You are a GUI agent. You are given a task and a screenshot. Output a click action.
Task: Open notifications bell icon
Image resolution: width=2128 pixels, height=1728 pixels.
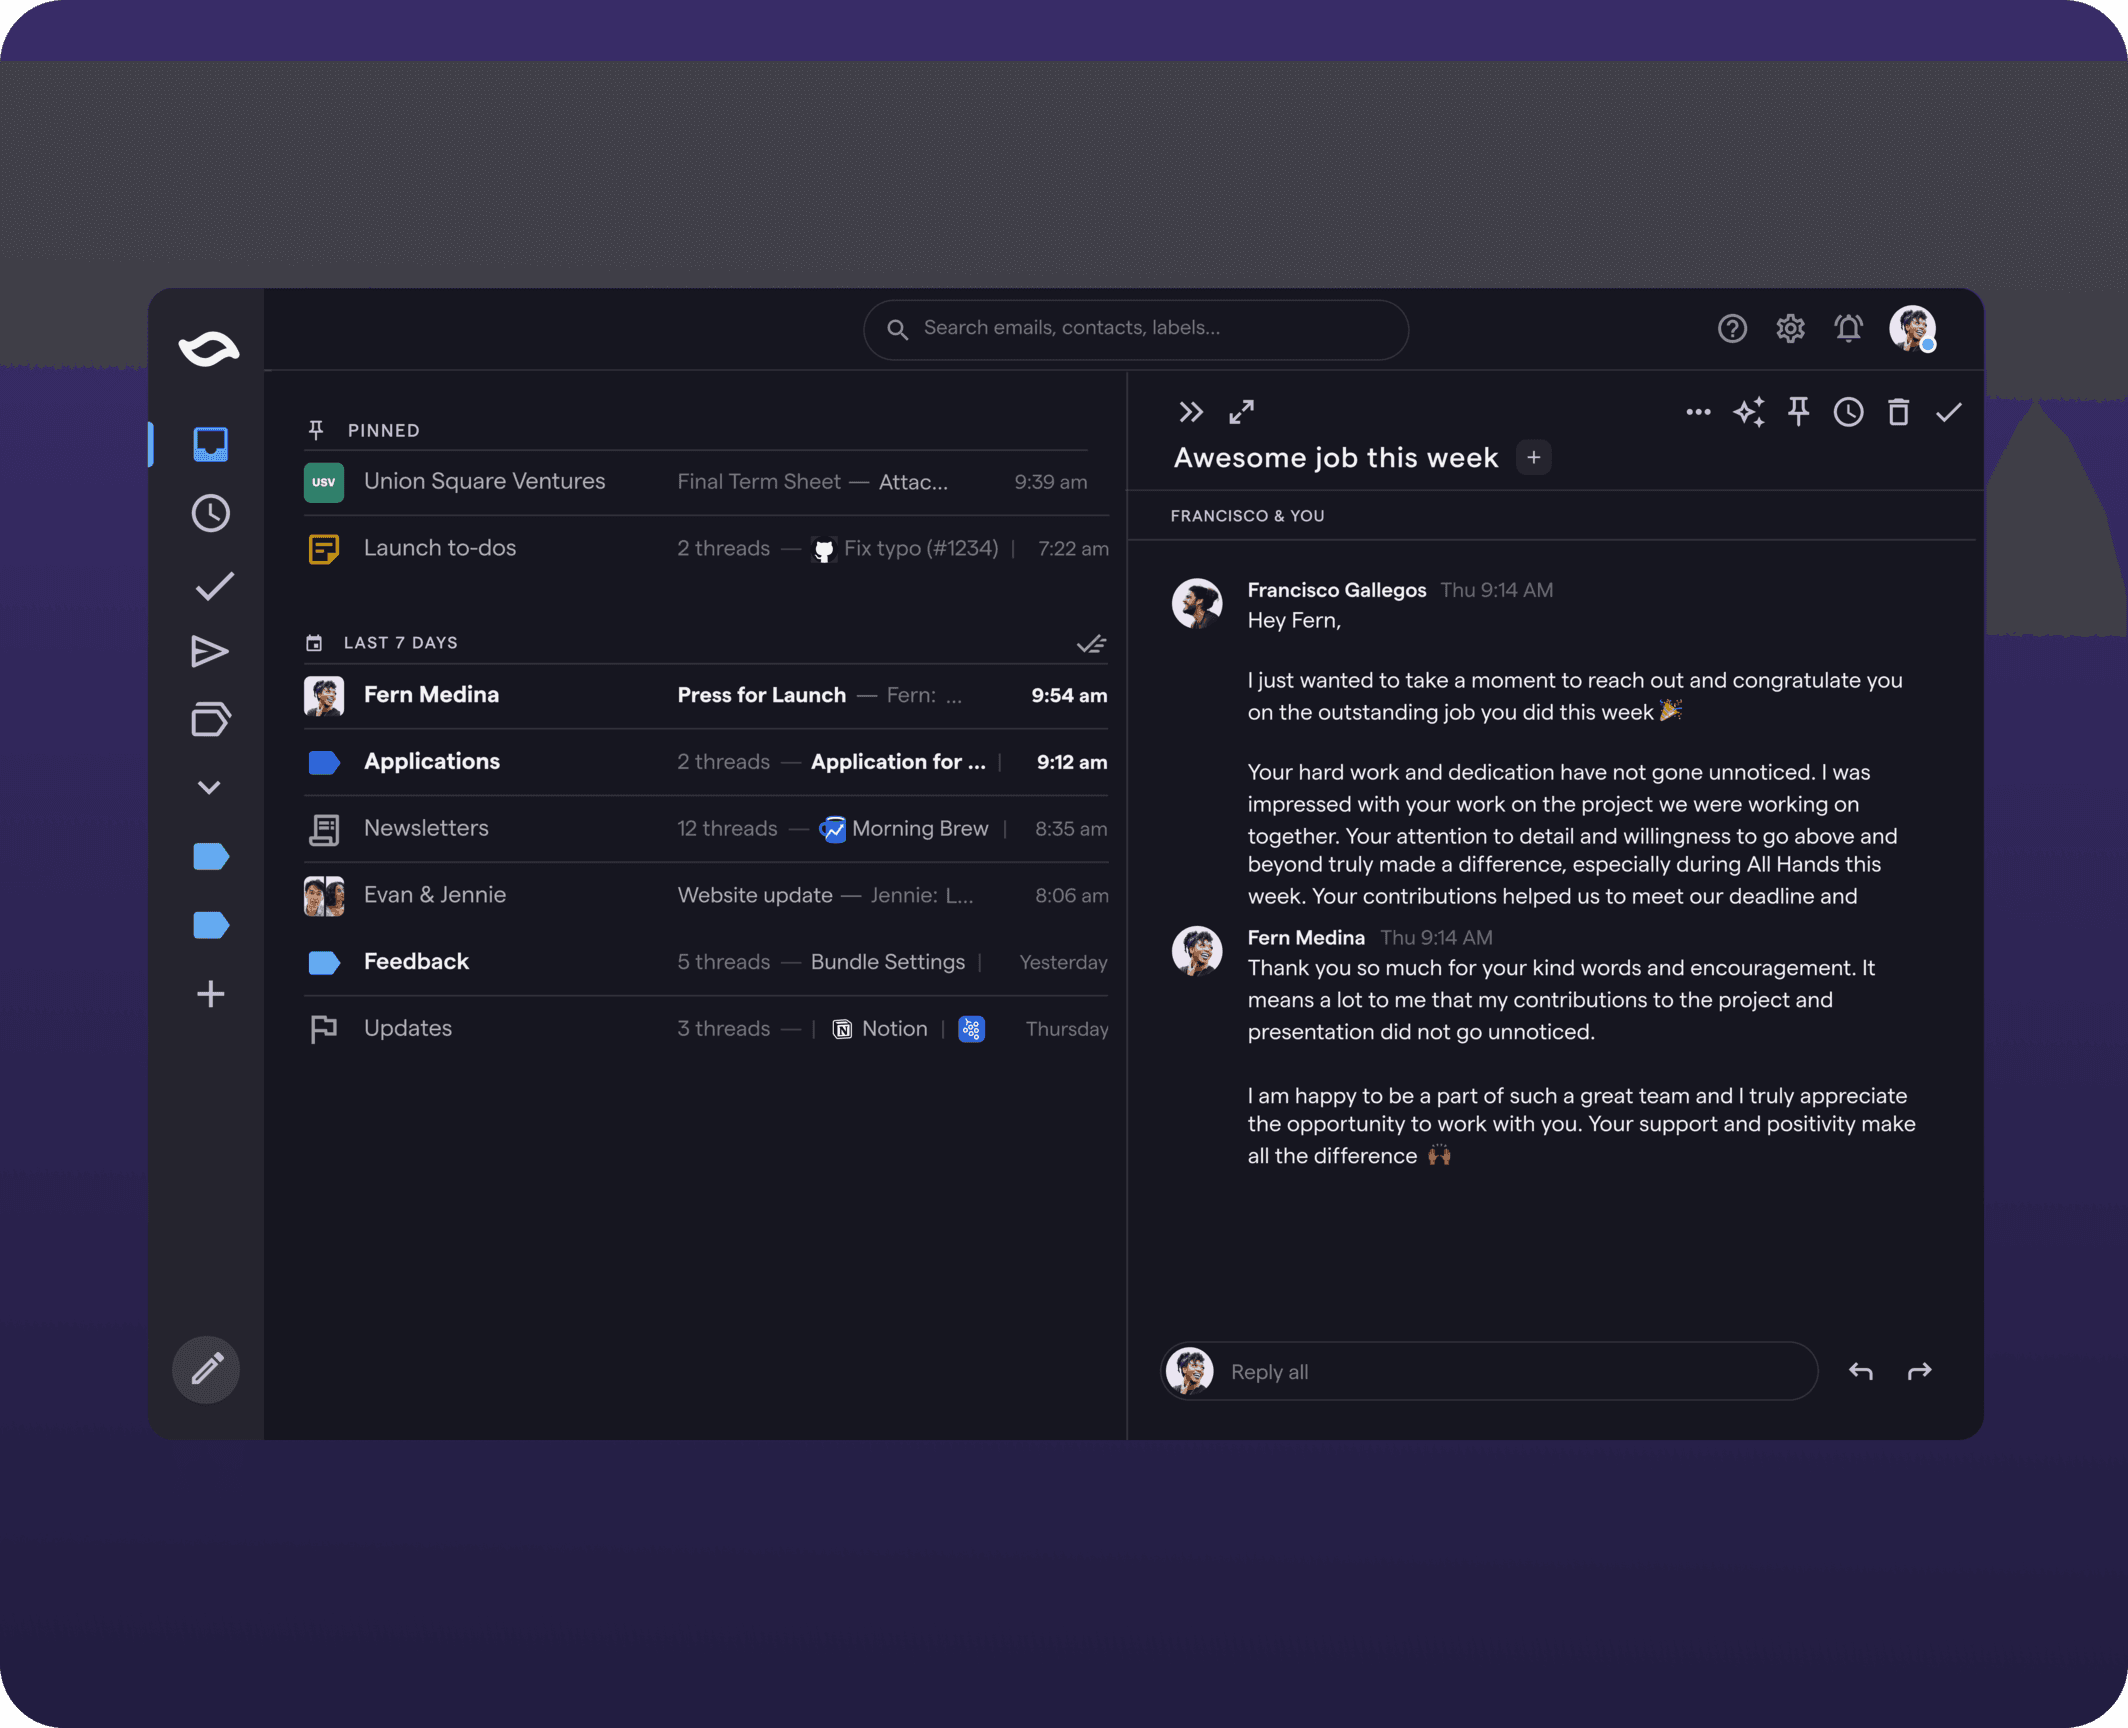[1848, 329]
